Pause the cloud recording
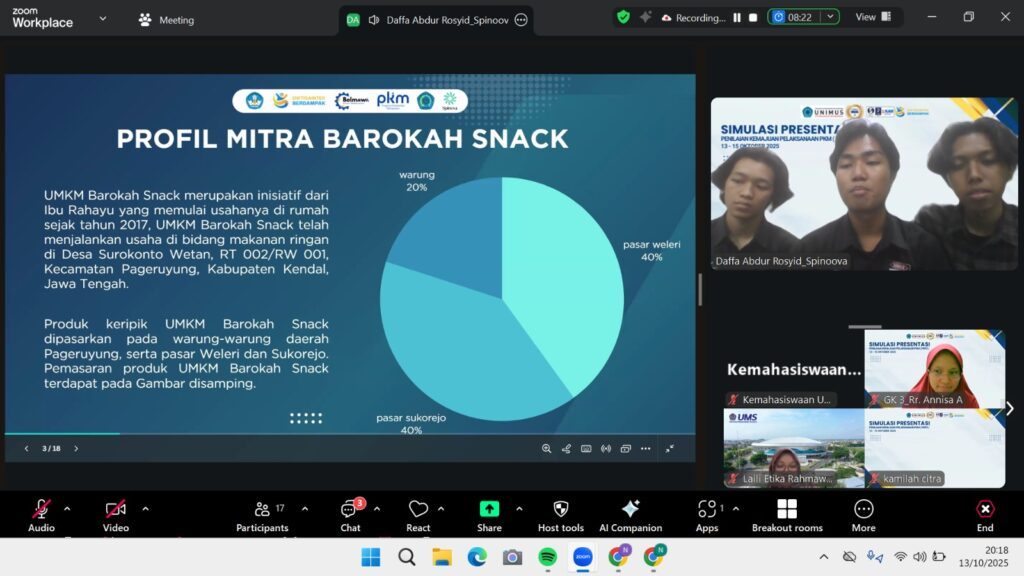Viewport: 1024px width, 576px height. (x=737, y=18)
